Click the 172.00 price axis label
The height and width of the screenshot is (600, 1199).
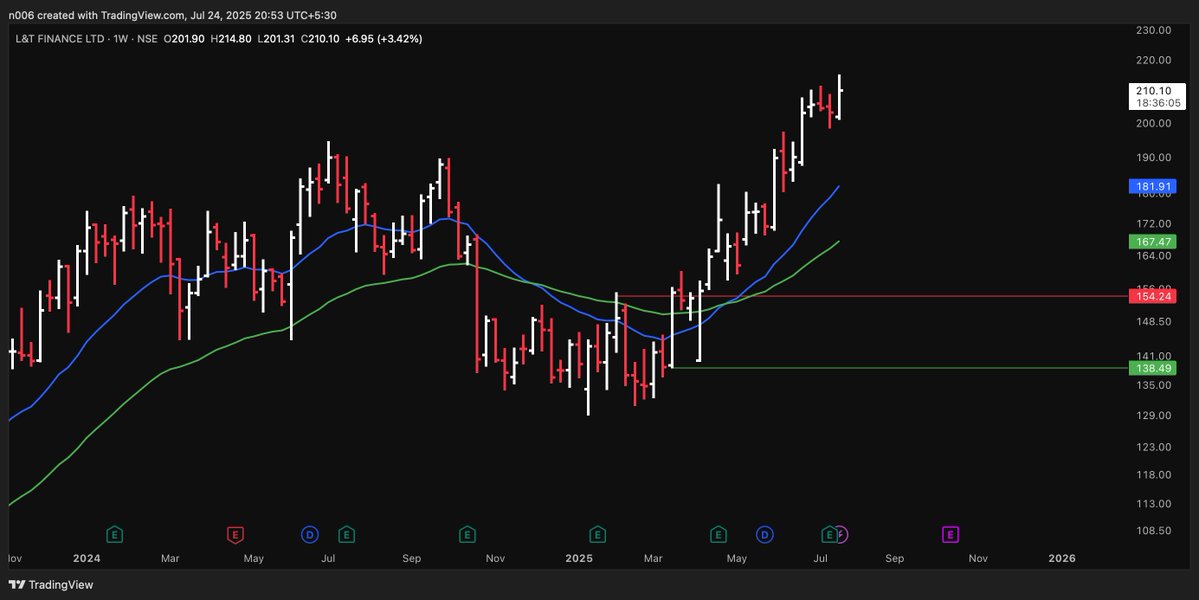[1154, 224]
